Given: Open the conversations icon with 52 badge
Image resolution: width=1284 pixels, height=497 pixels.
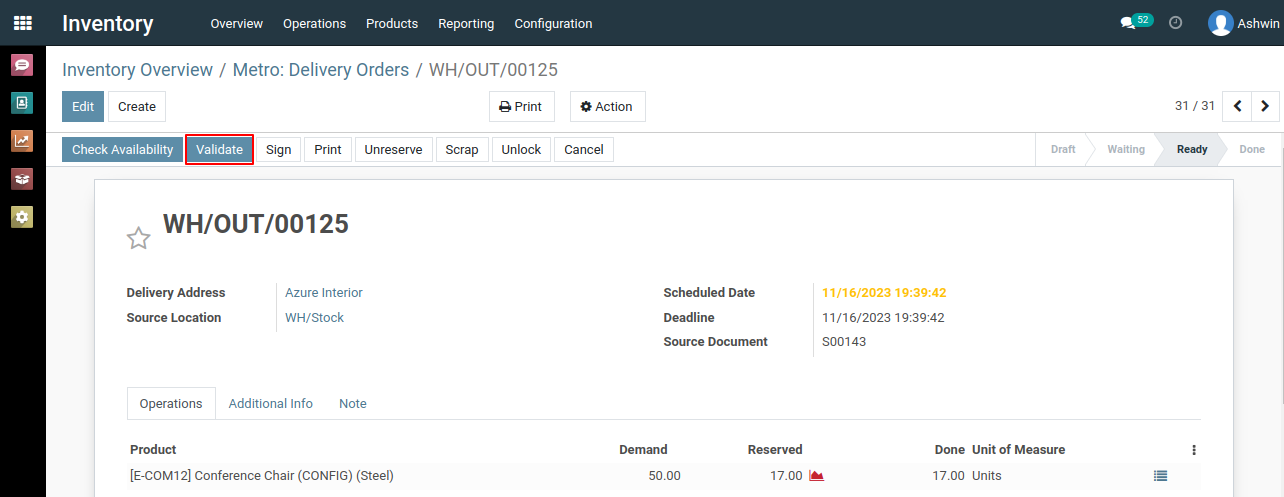Looking at the screenshot, I should (x=1136, y=22).
